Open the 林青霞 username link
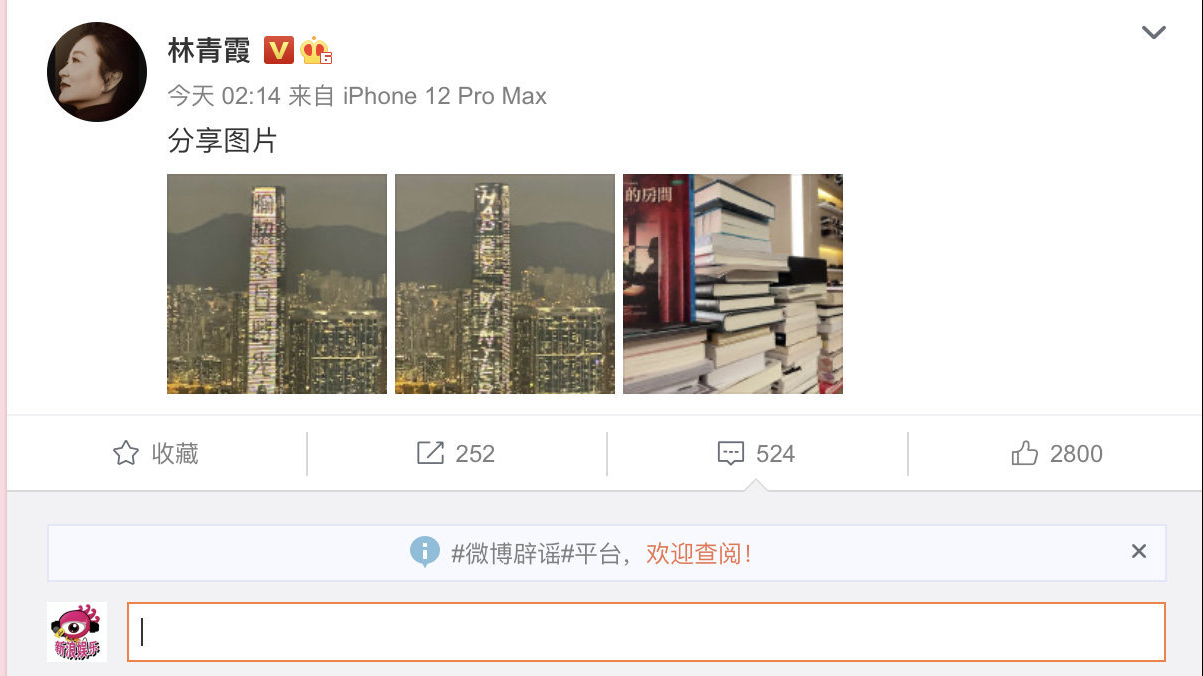This screenshot has width=1203, height=676. coord(209,49)
